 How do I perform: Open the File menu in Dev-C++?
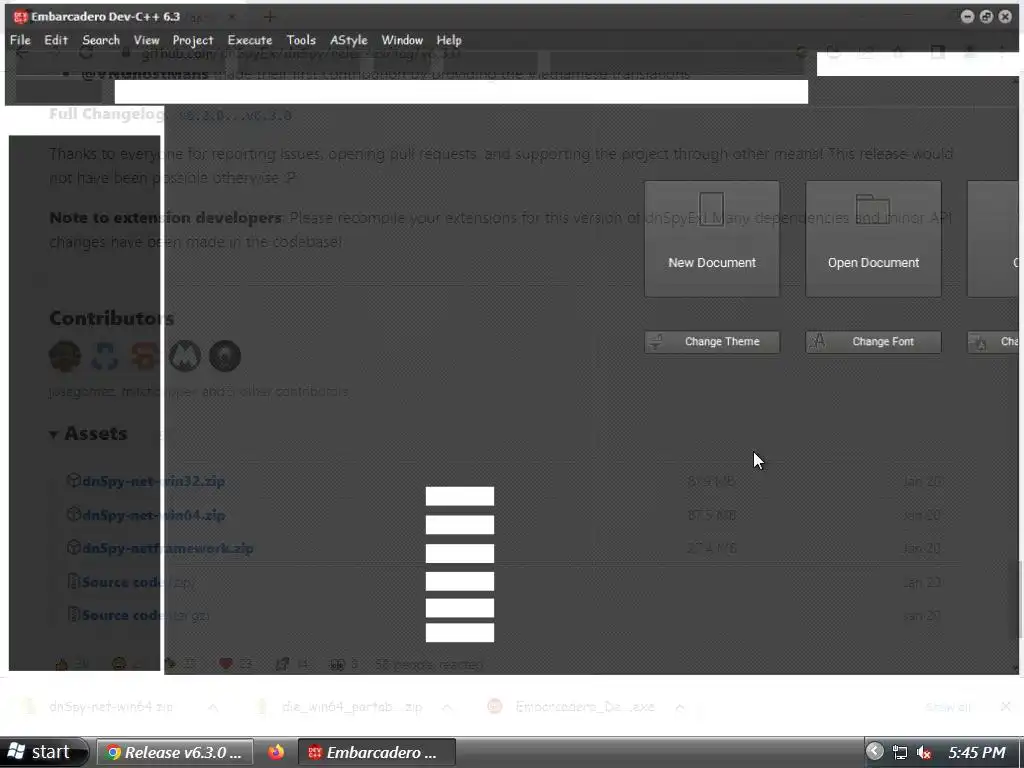click(x=20, y=40)
